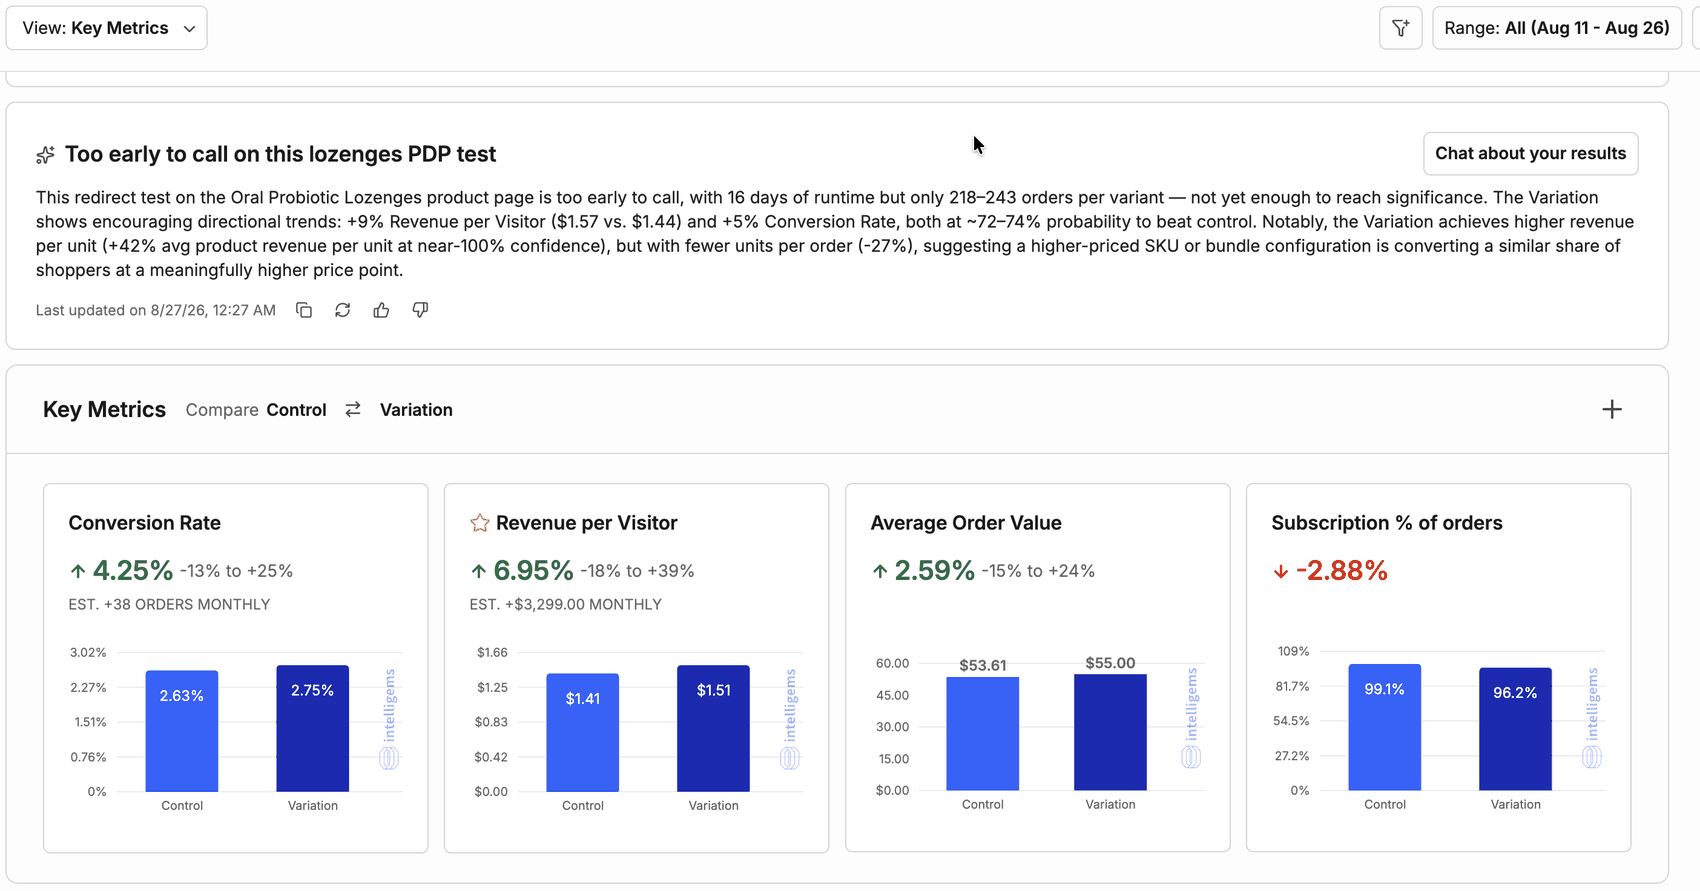
Task: Click the -2.88% subscription change value
Action: click(1342, 571)
